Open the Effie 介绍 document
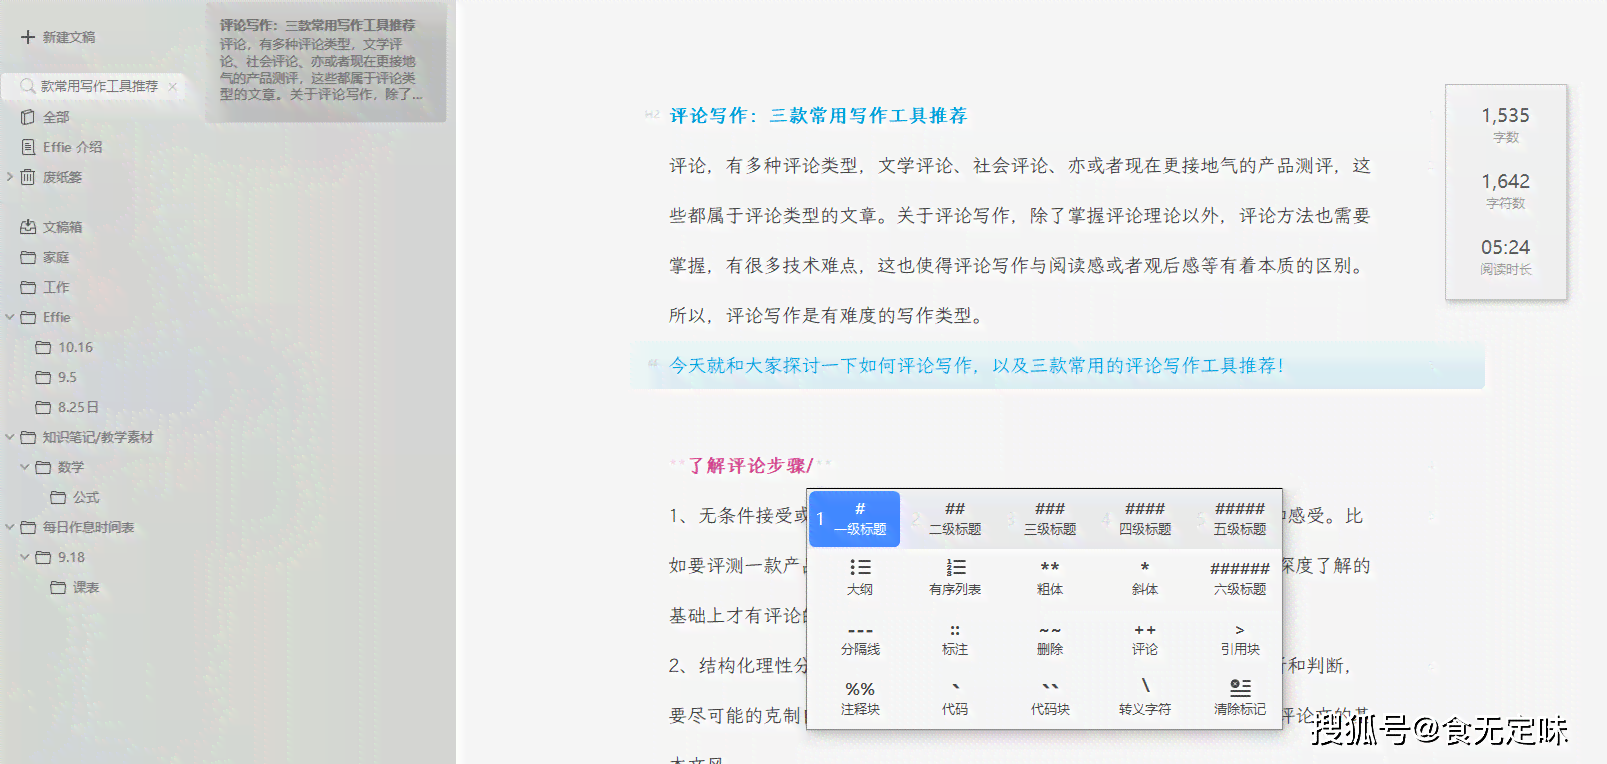 point(72,147)
